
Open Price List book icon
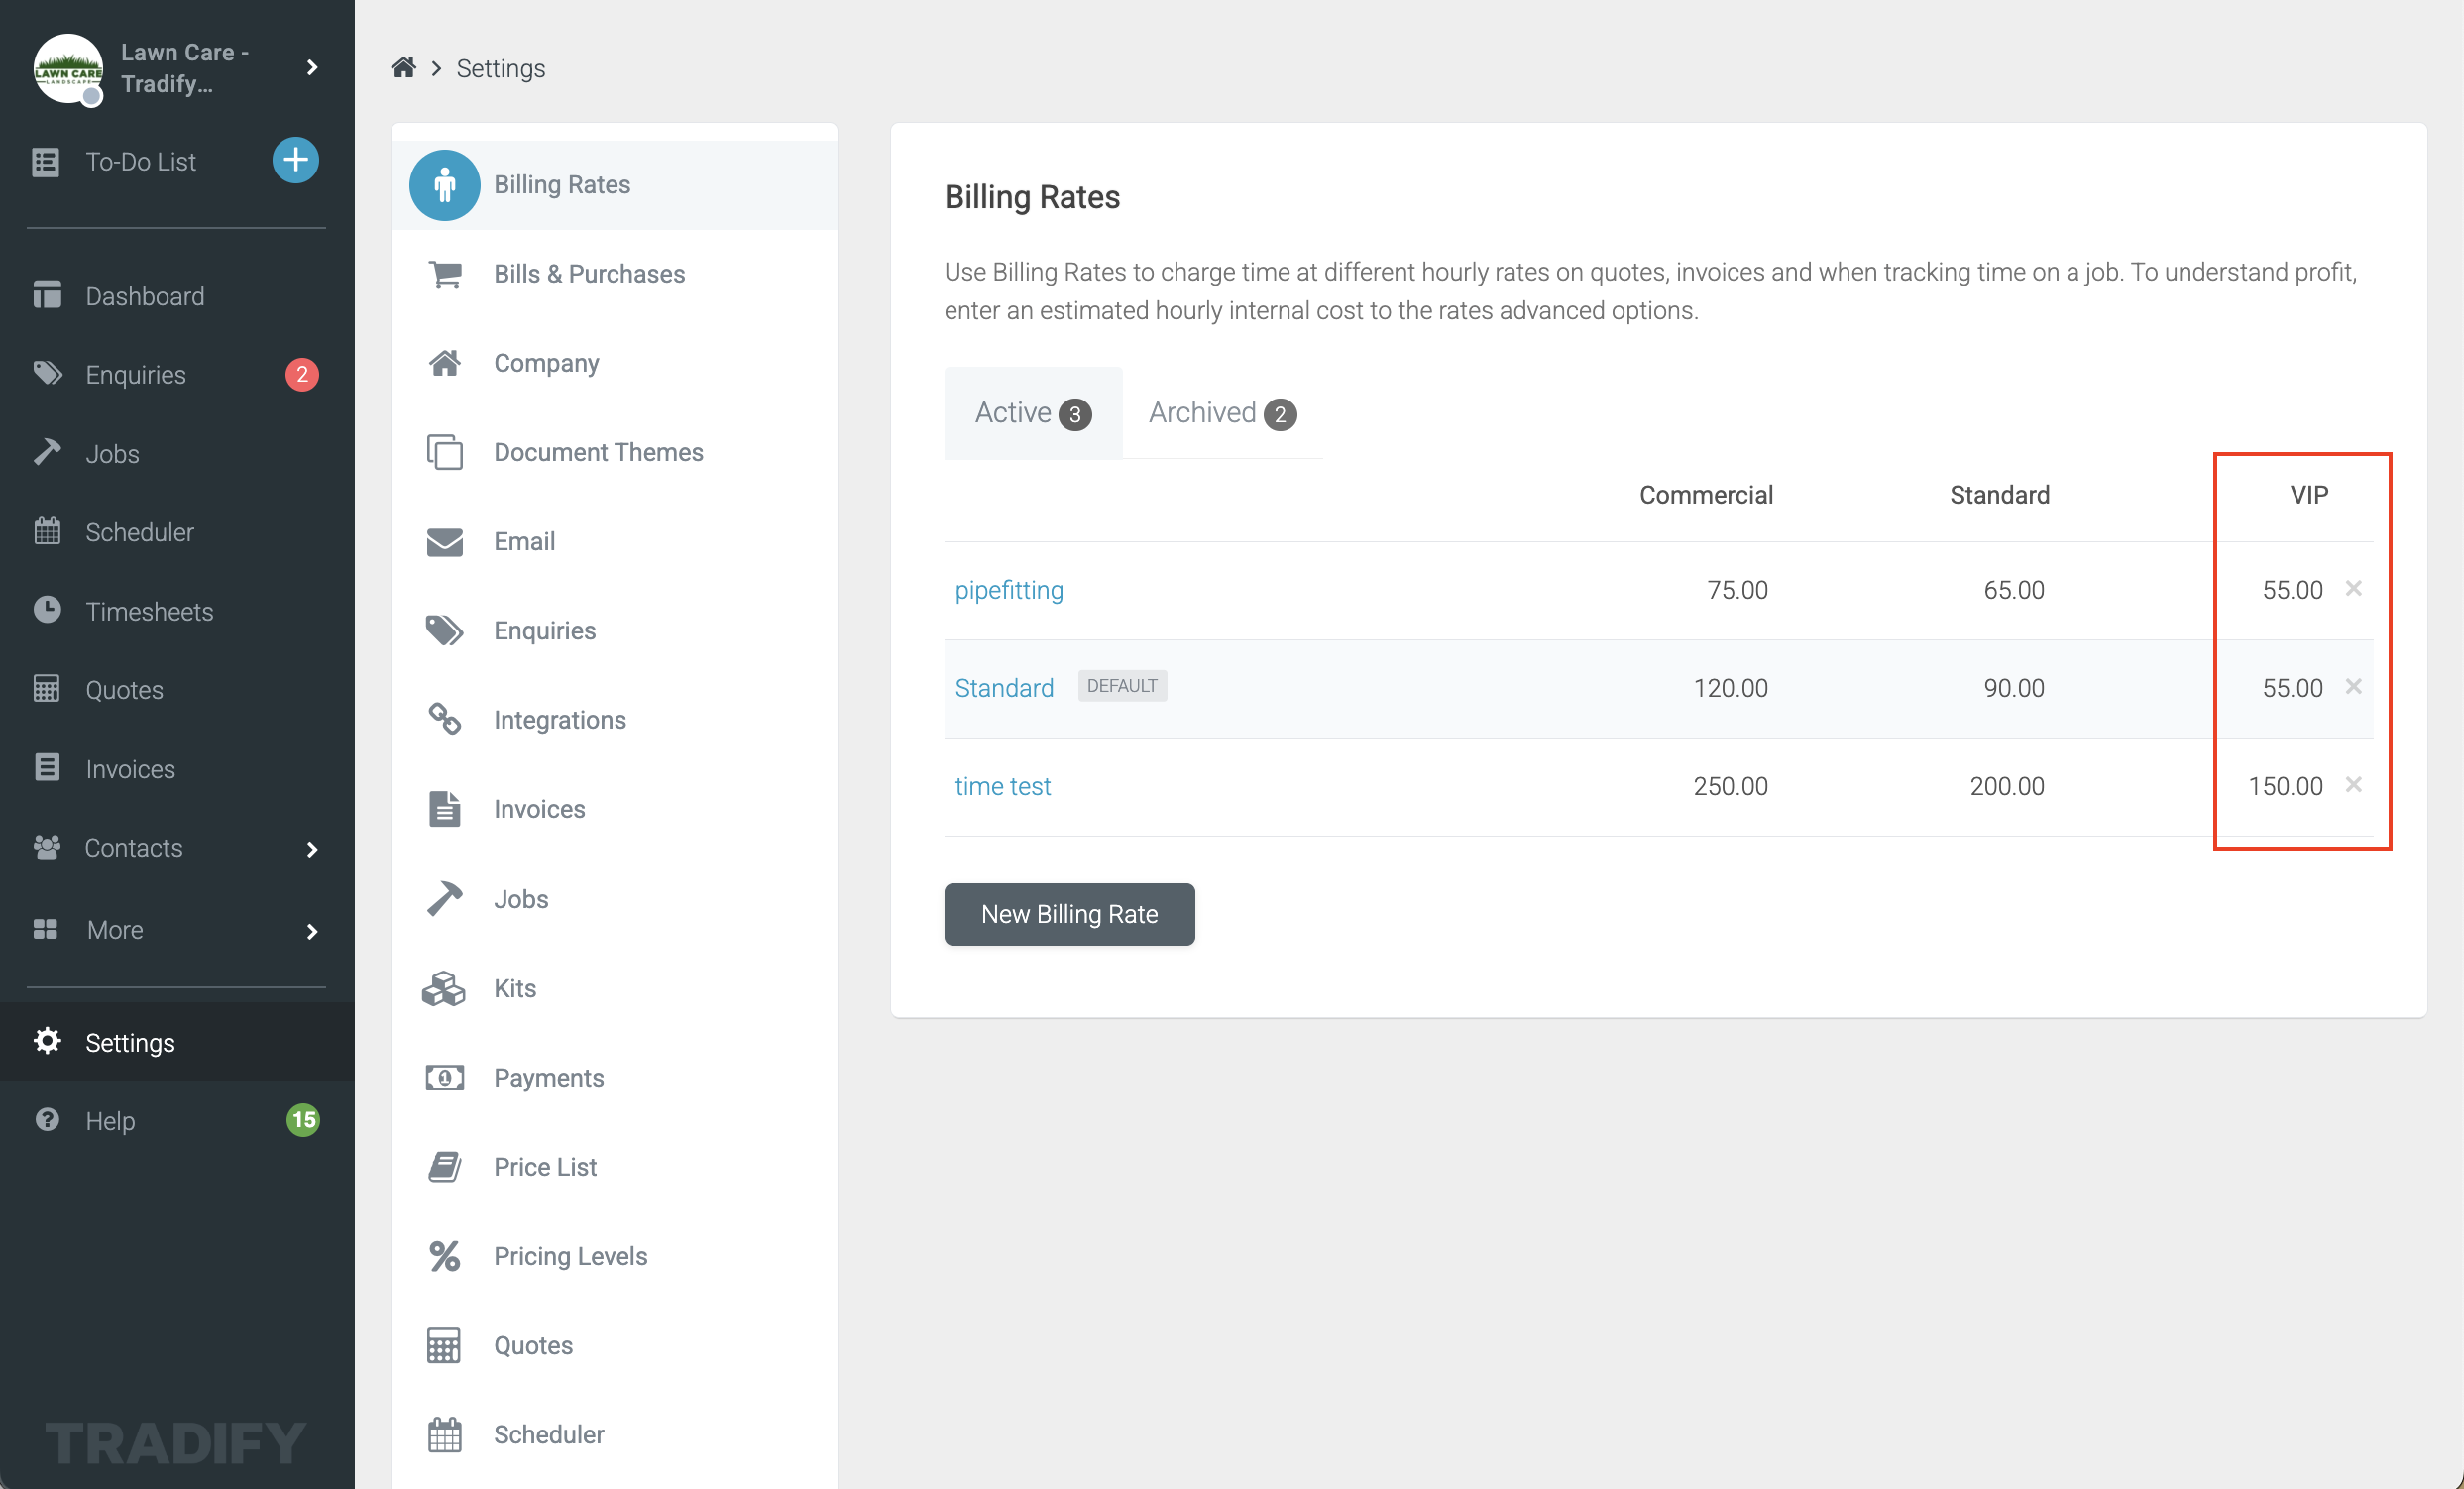445,1166
